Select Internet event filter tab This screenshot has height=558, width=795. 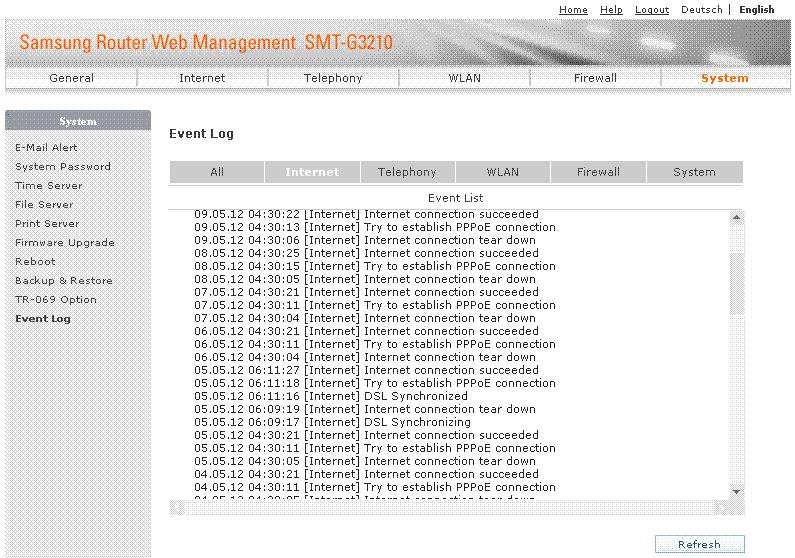(x=312, y=172)
